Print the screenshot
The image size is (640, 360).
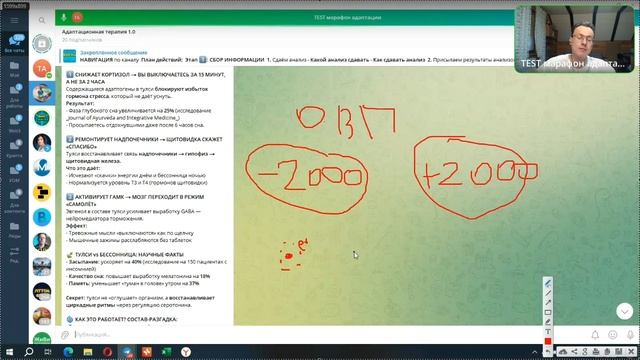coord(596,351)
